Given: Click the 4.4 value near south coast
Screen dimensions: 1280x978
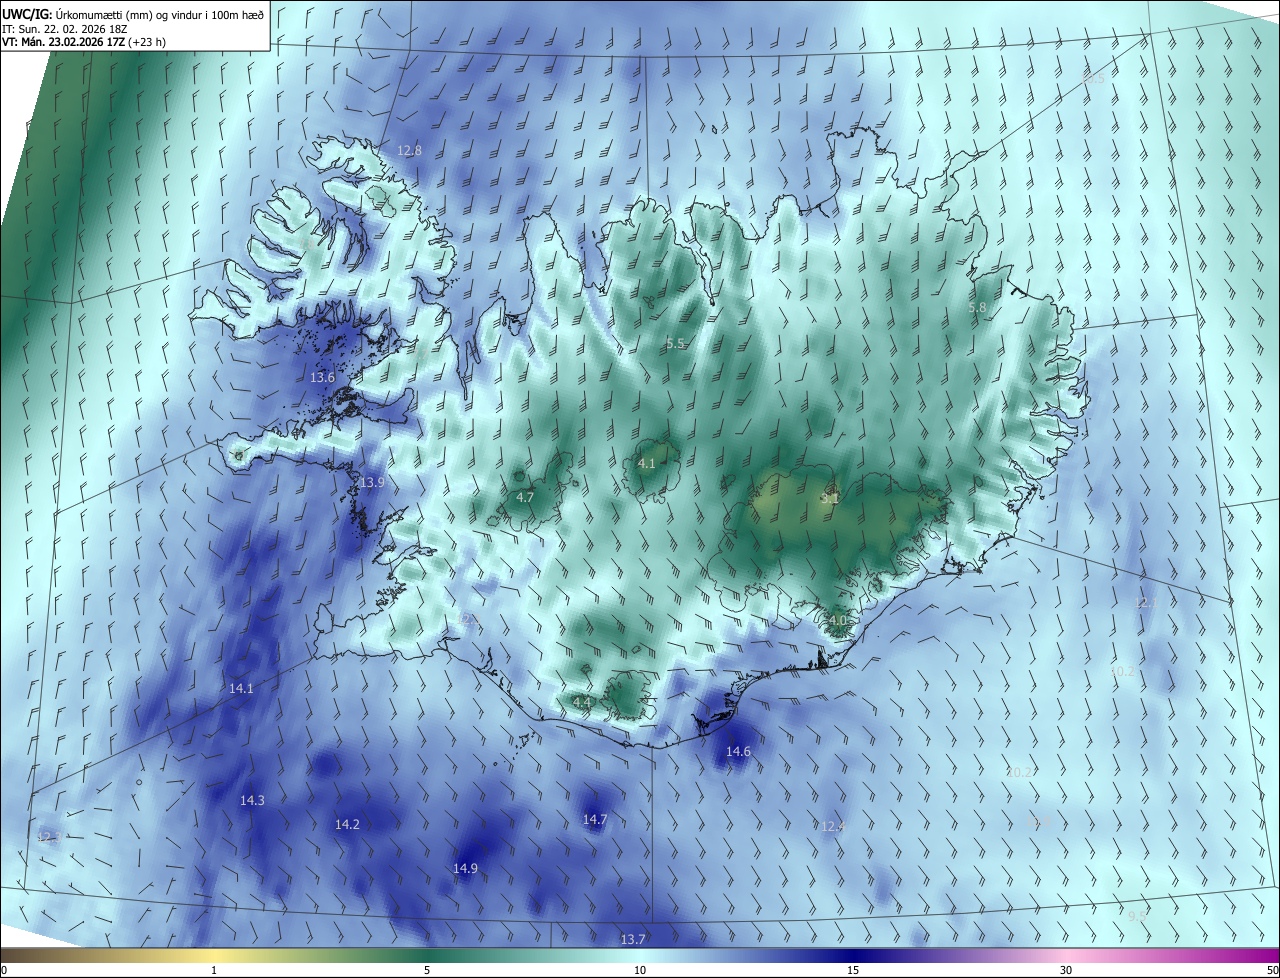Looking at the screenshot, I should pos(582,703).
